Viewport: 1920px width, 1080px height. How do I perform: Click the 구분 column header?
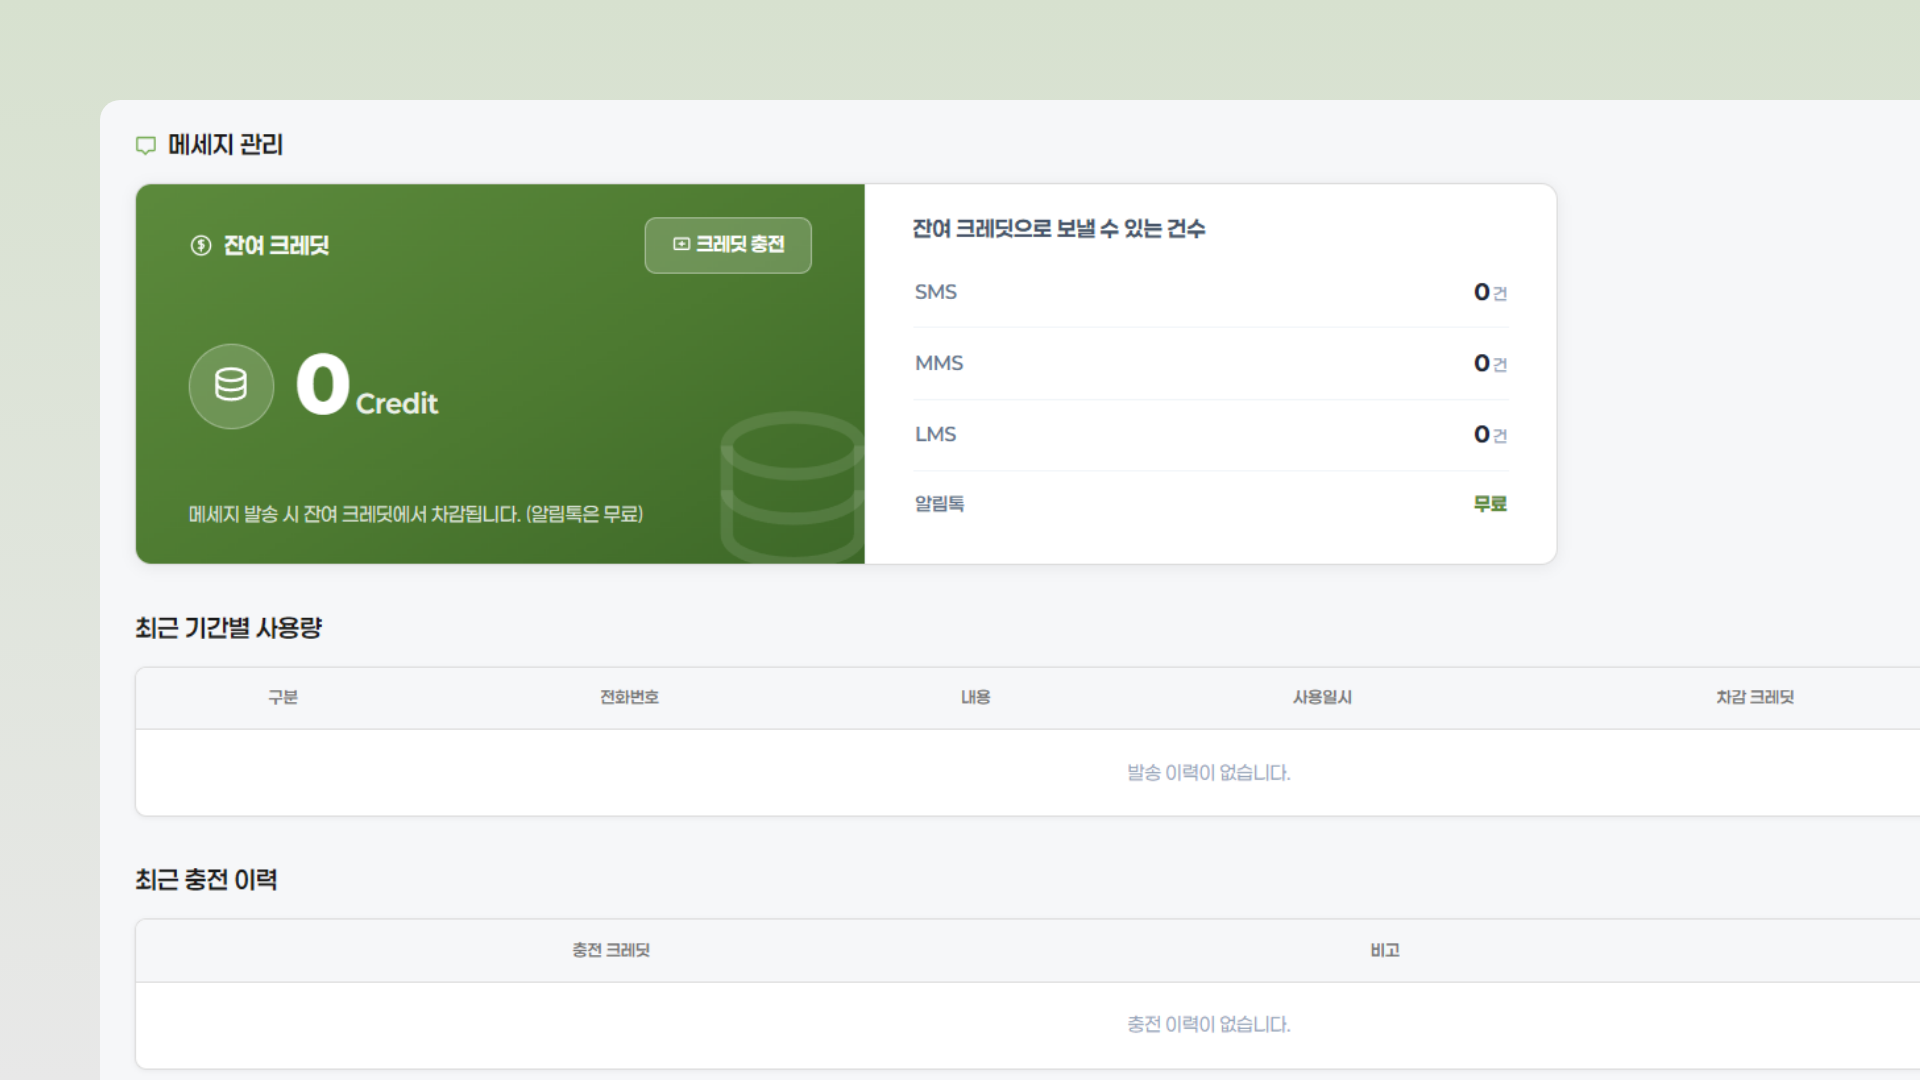pyautogui.click(x=283, y=697)
